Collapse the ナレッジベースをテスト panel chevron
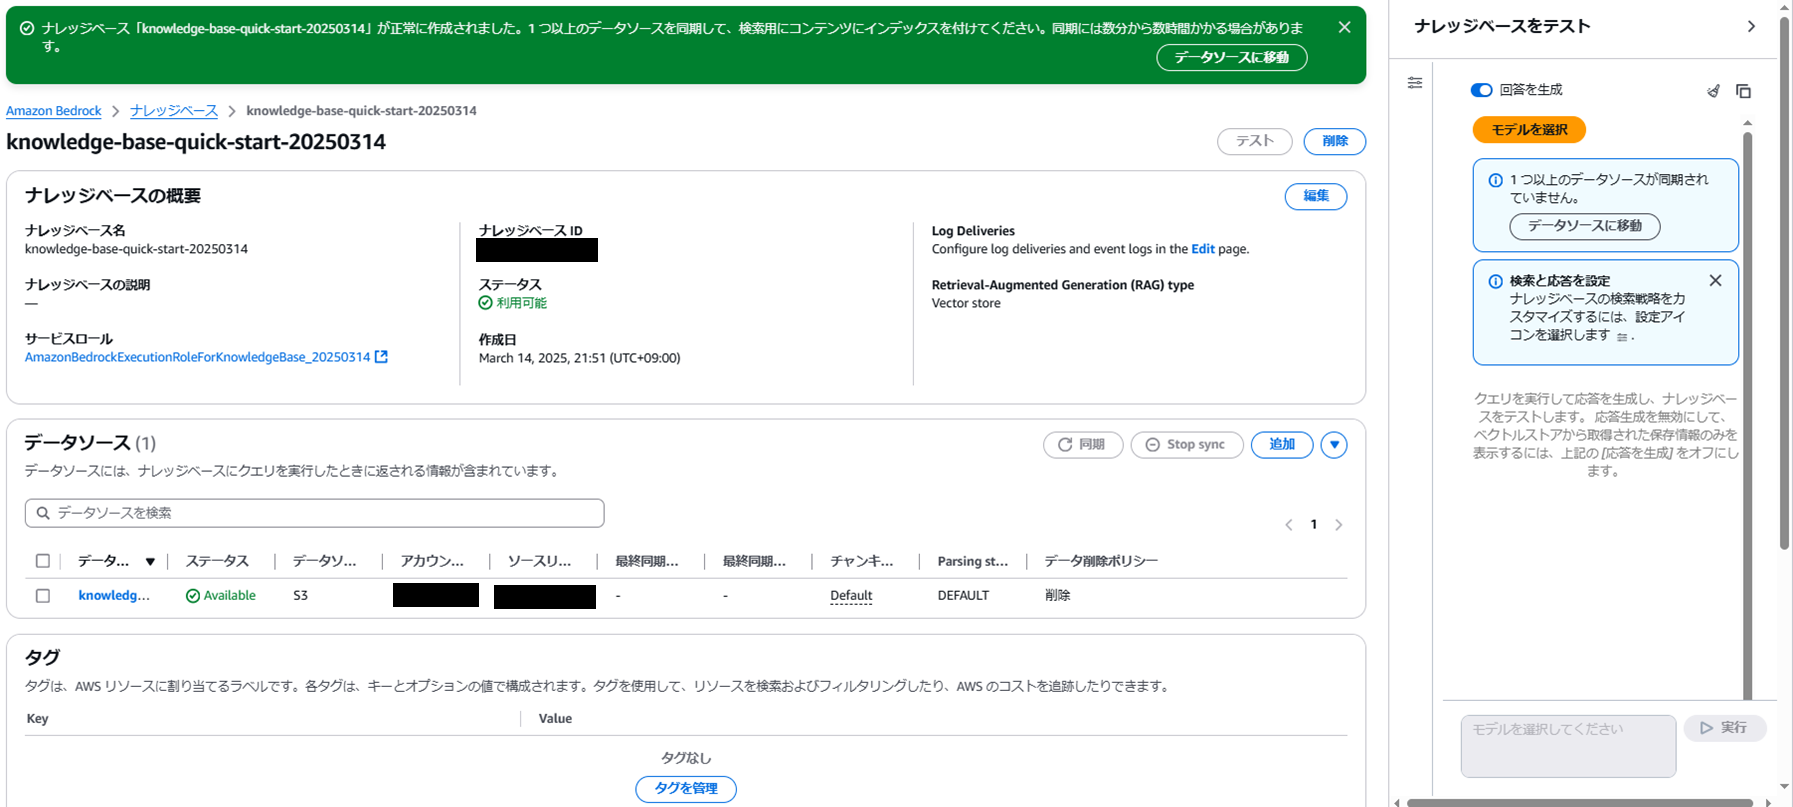This screenshot has height=807, width=1793. tap(1751, 27)
